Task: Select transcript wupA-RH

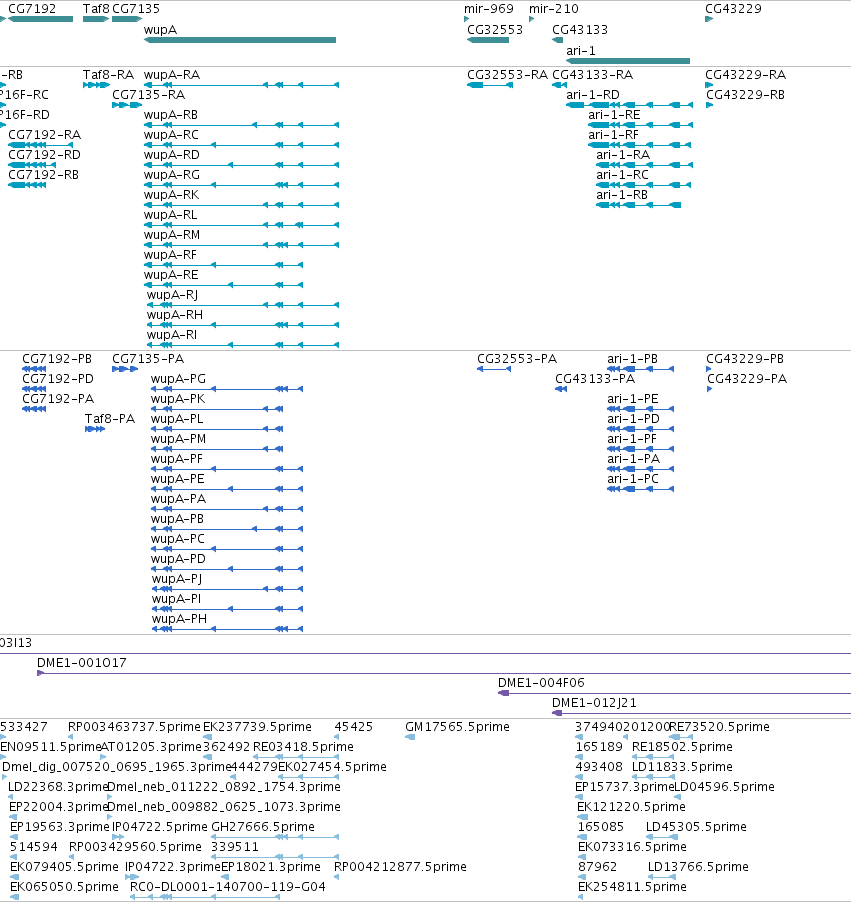Action: click(243, 325)
